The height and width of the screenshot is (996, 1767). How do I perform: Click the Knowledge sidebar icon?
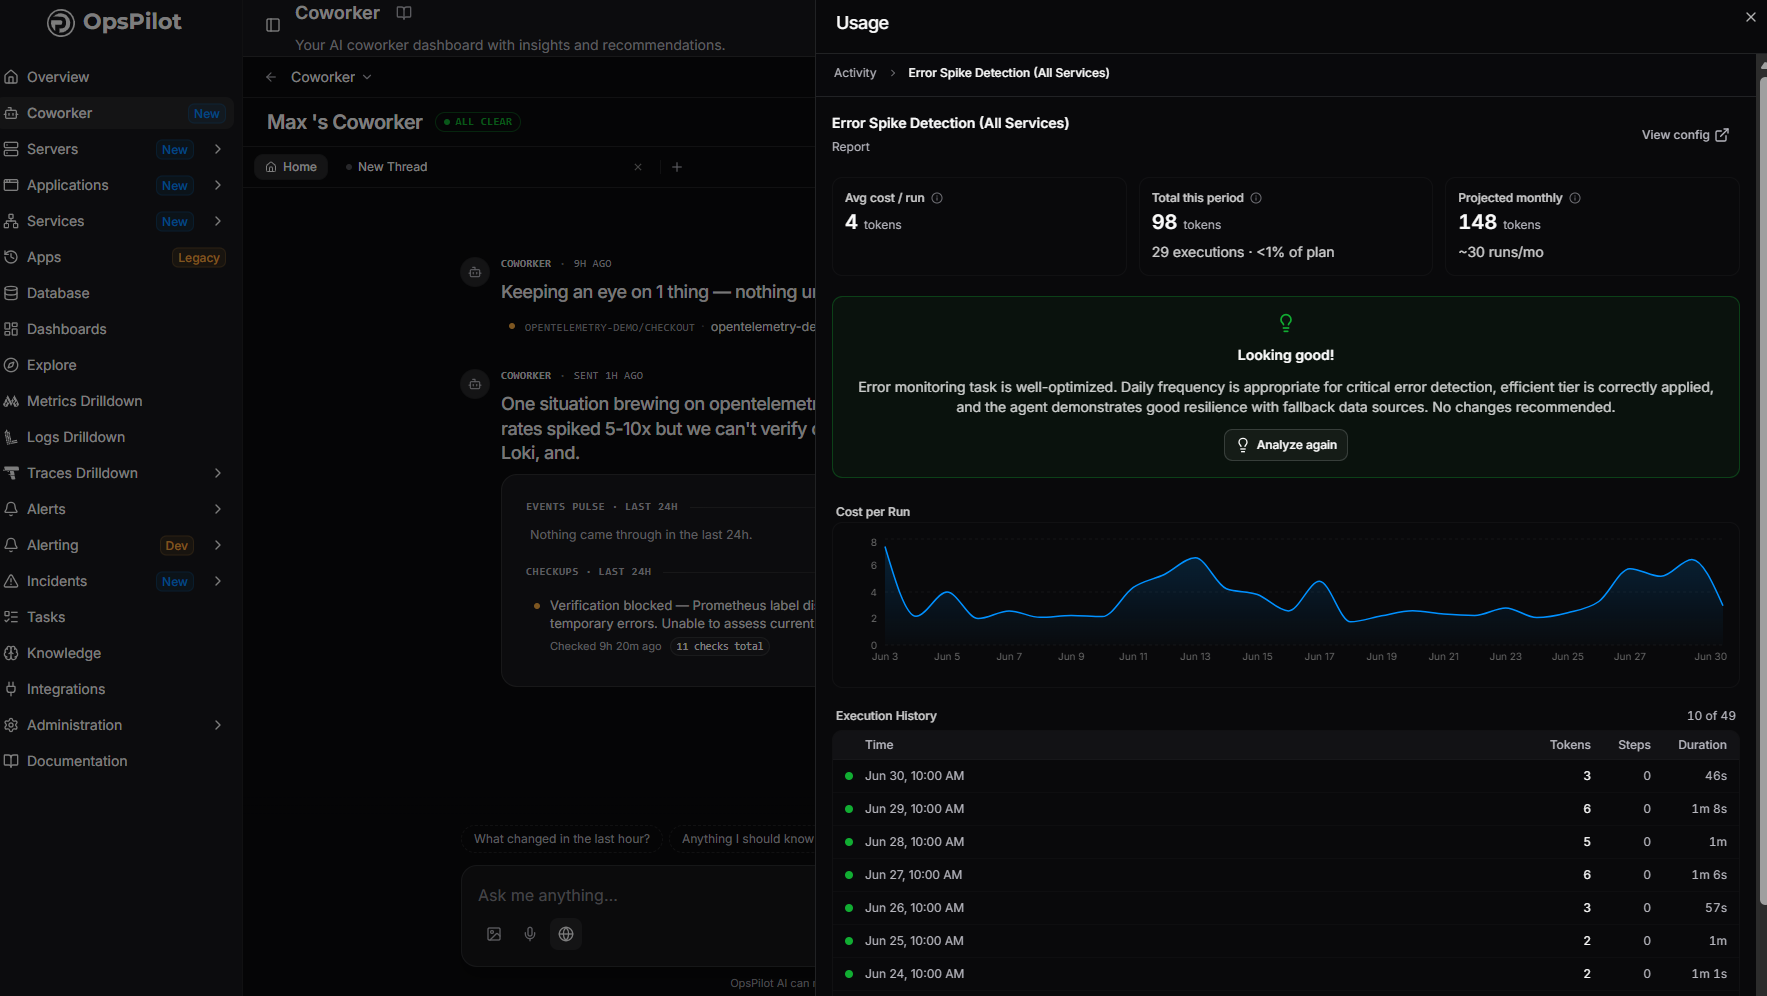pyautogui.click(x=11, y=653)
